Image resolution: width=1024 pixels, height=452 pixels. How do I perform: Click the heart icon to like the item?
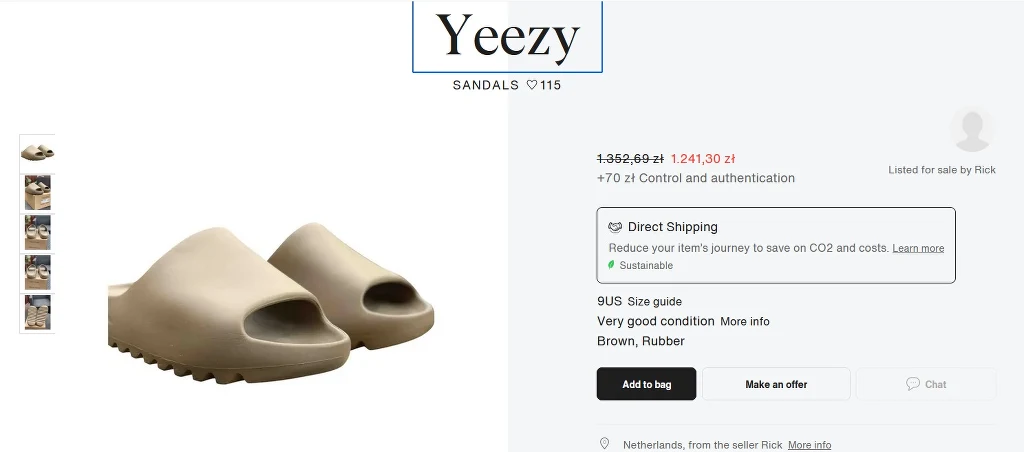point(532,85)
